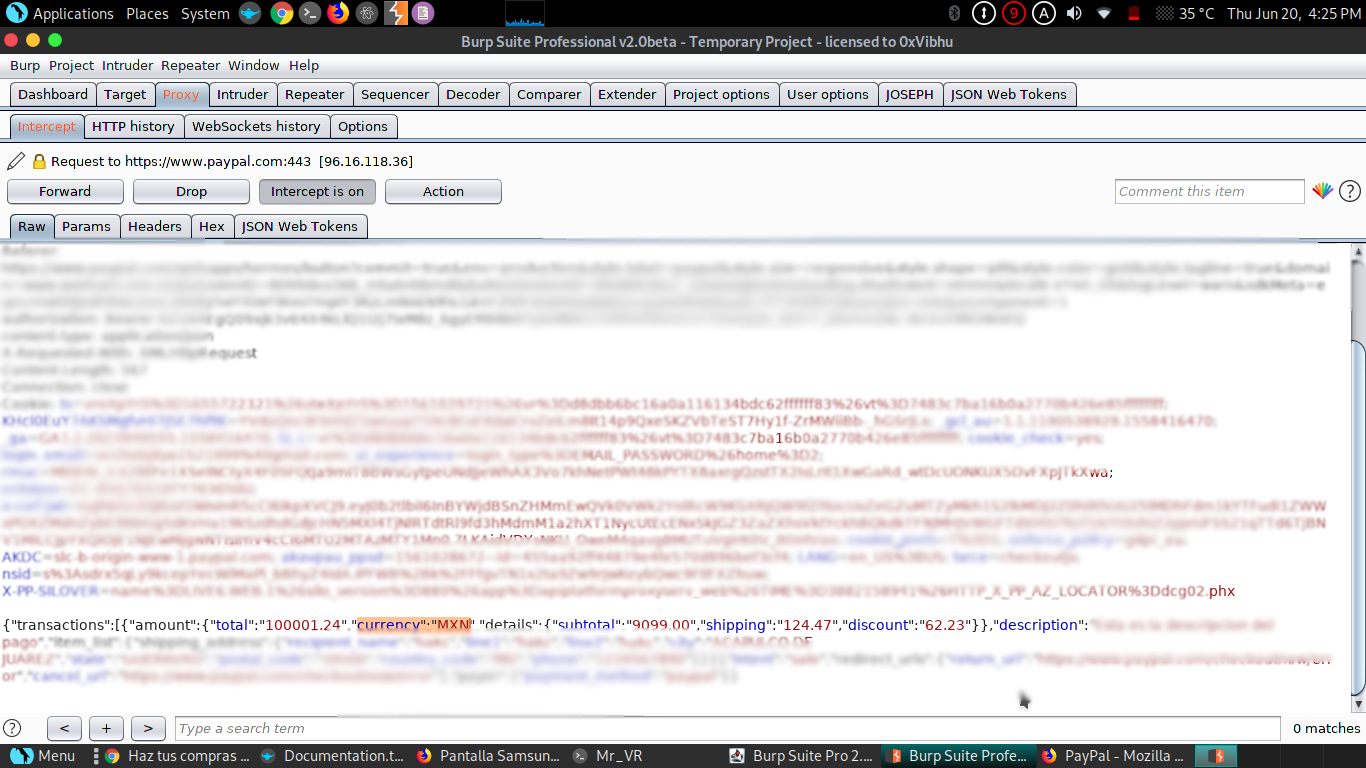Click the Comment this item field
This screenshot has width=1366, height=768.
tap(1210, 191)
